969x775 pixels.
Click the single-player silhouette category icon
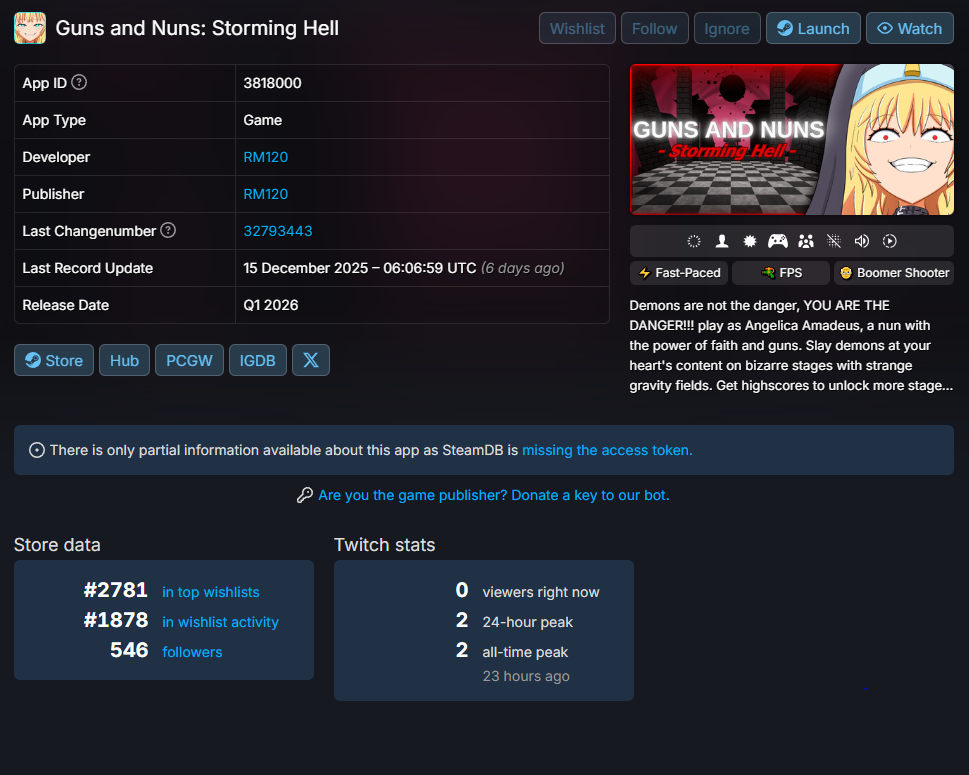722,241
